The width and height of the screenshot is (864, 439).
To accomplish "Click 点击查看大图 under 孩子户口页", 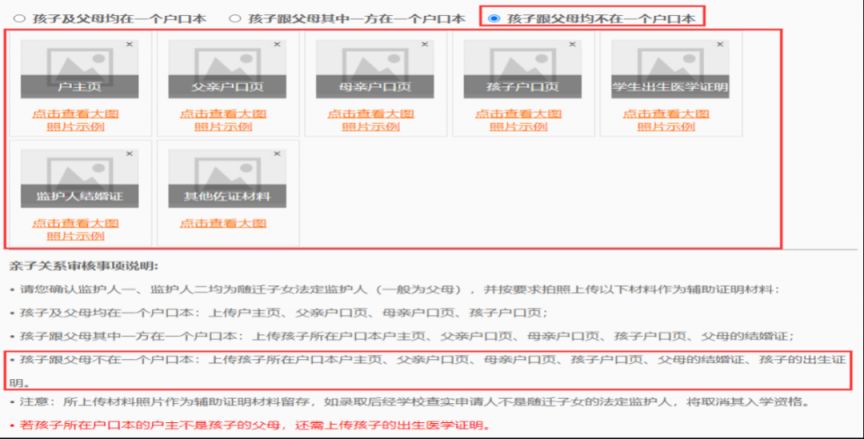I will (519, 114).
